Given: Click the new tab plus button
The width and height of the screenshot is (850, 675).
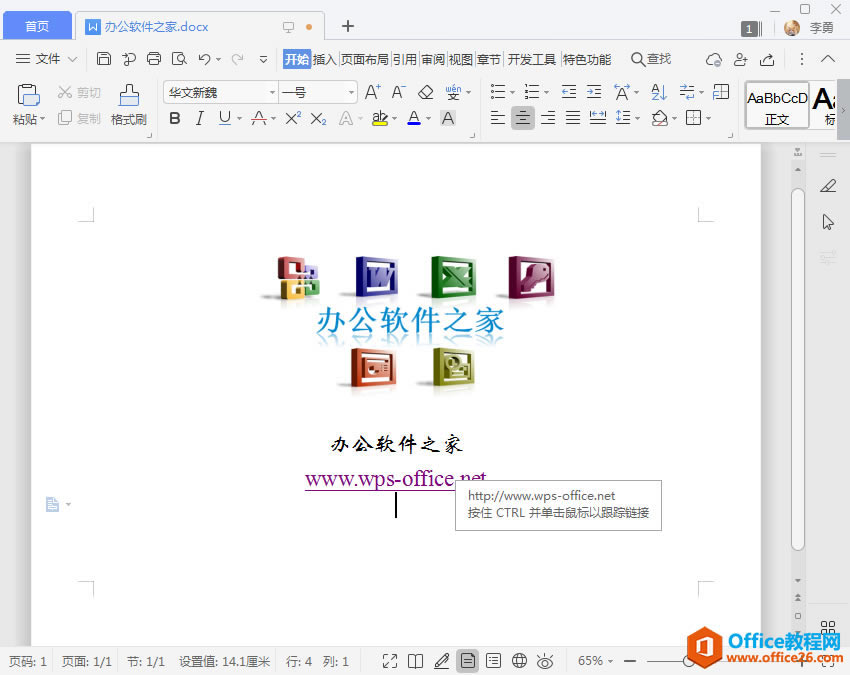Looking at the screenshot, I should (347, 25).
